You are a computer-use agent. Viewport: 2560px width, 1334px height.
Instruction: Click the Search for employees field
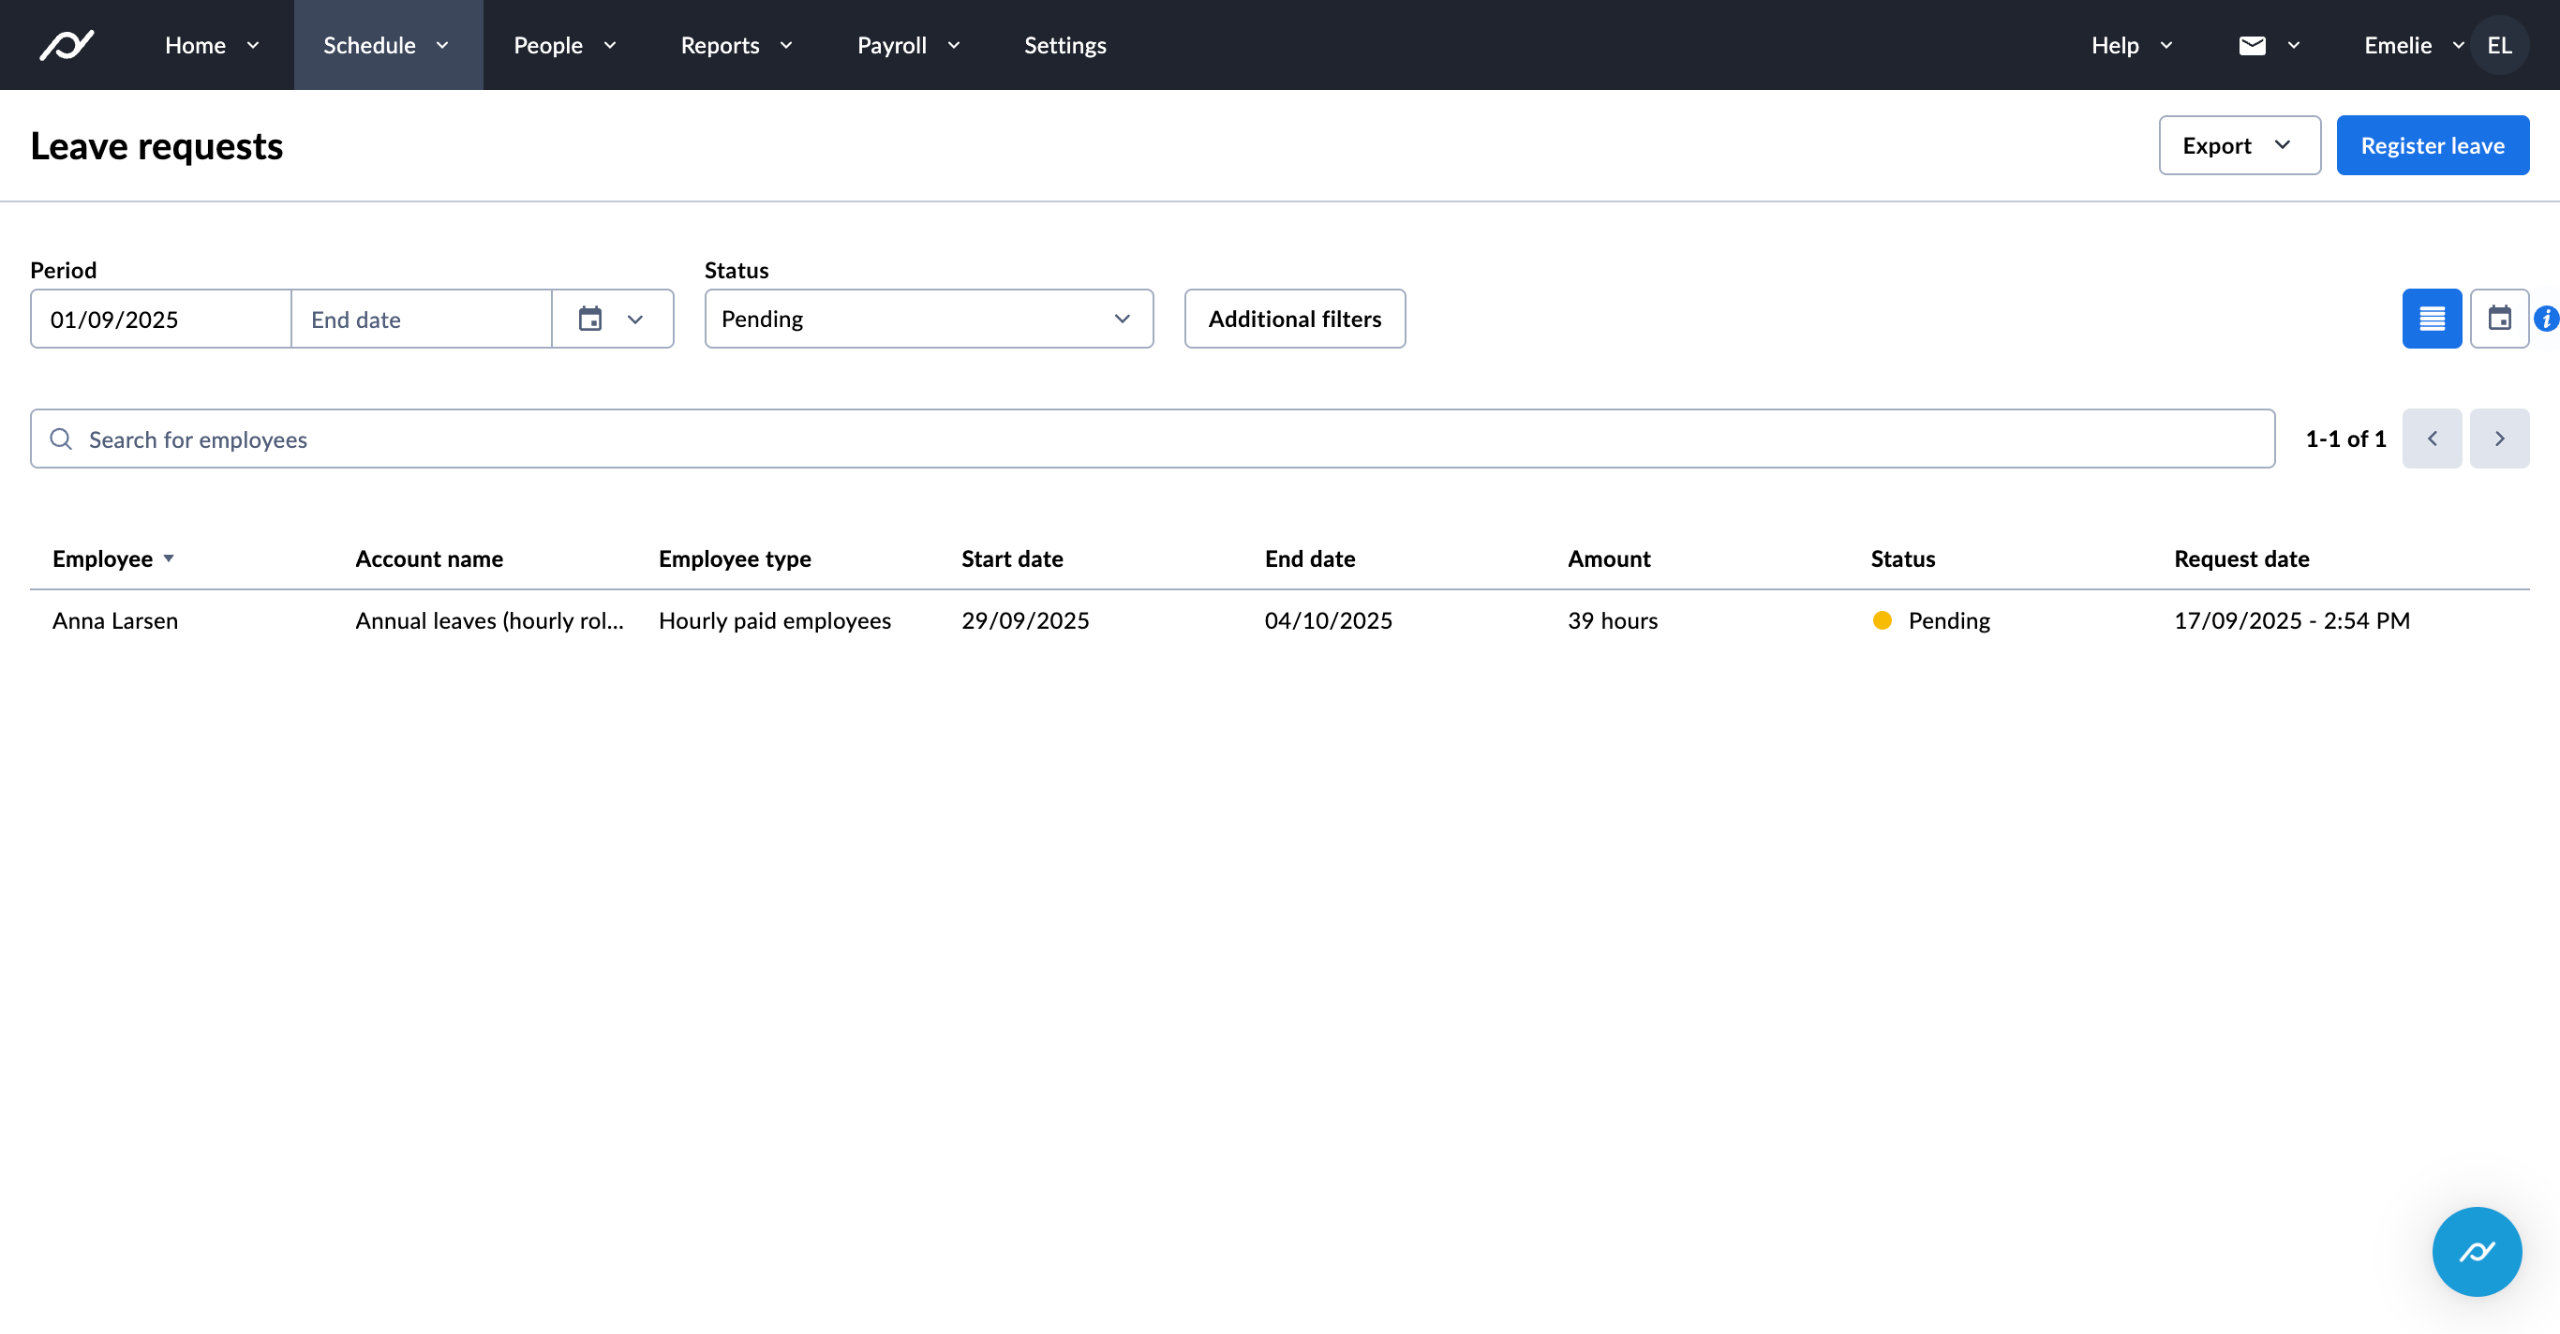coord(1150,439)
